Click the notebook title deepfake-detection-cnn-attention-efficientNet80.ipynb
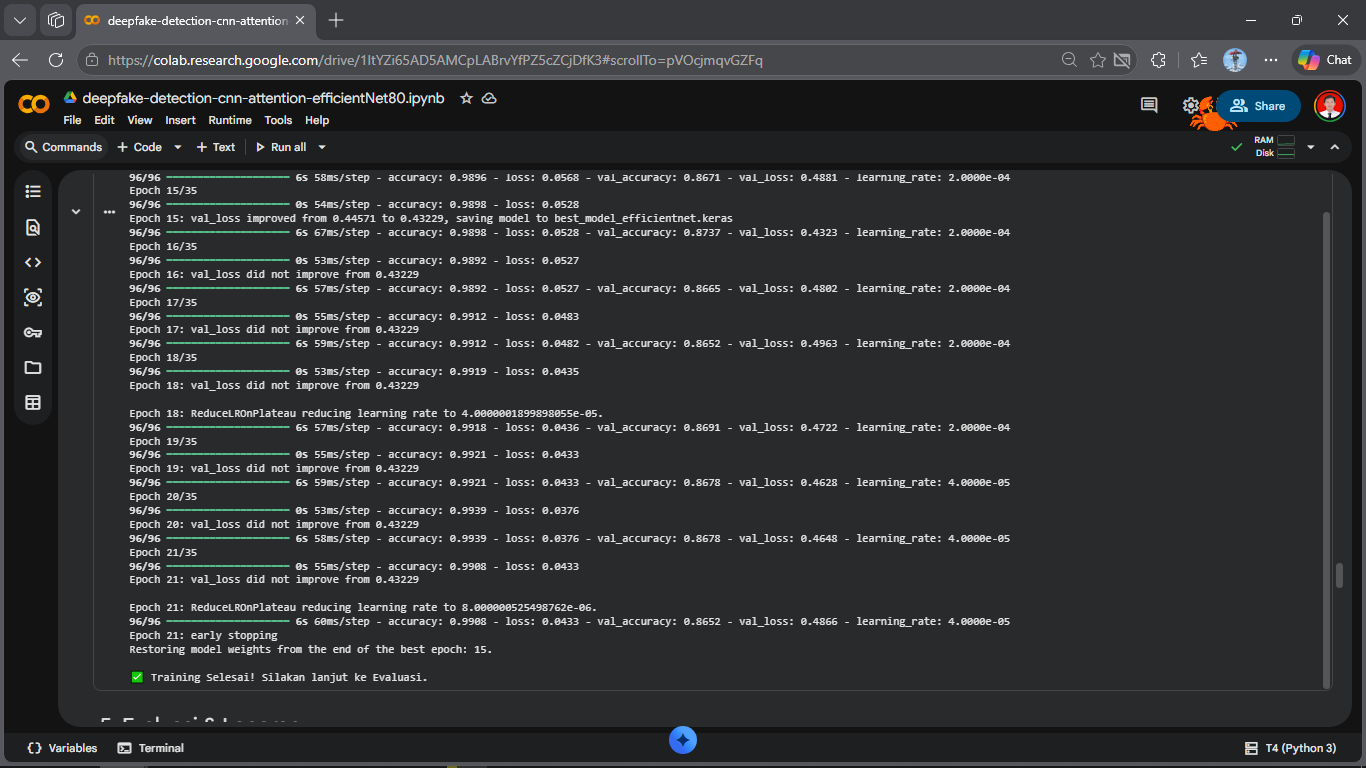The width and height of the screenshot is (1366, 768). 263,98
